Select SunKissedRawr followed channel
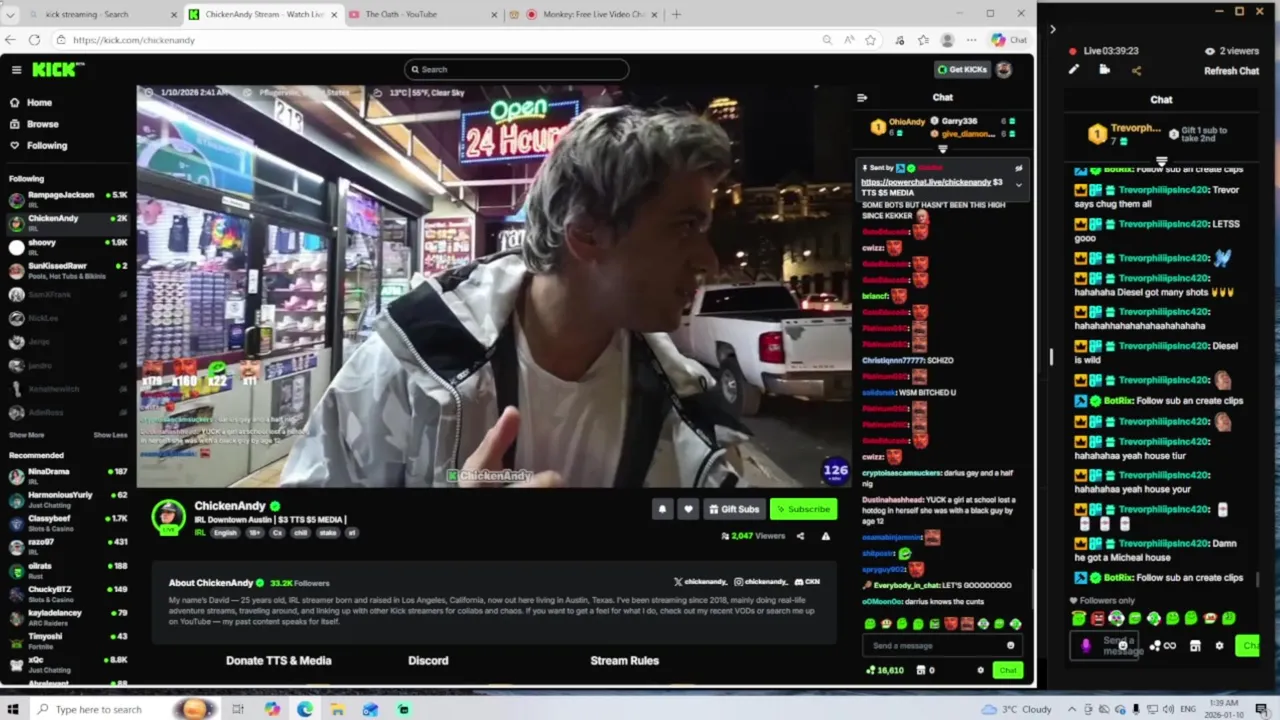The width and height of the screenshot is (1280, 720). tap(68, 269)
